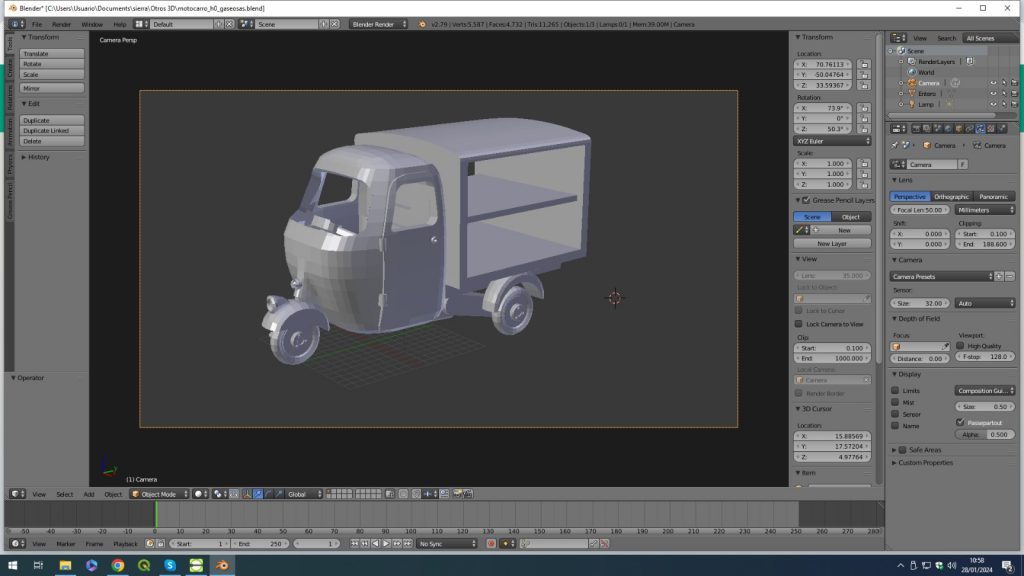Open the XYZ Euler rotation mode dropdown
The image size is (1024, 576).
click(833, 141)
